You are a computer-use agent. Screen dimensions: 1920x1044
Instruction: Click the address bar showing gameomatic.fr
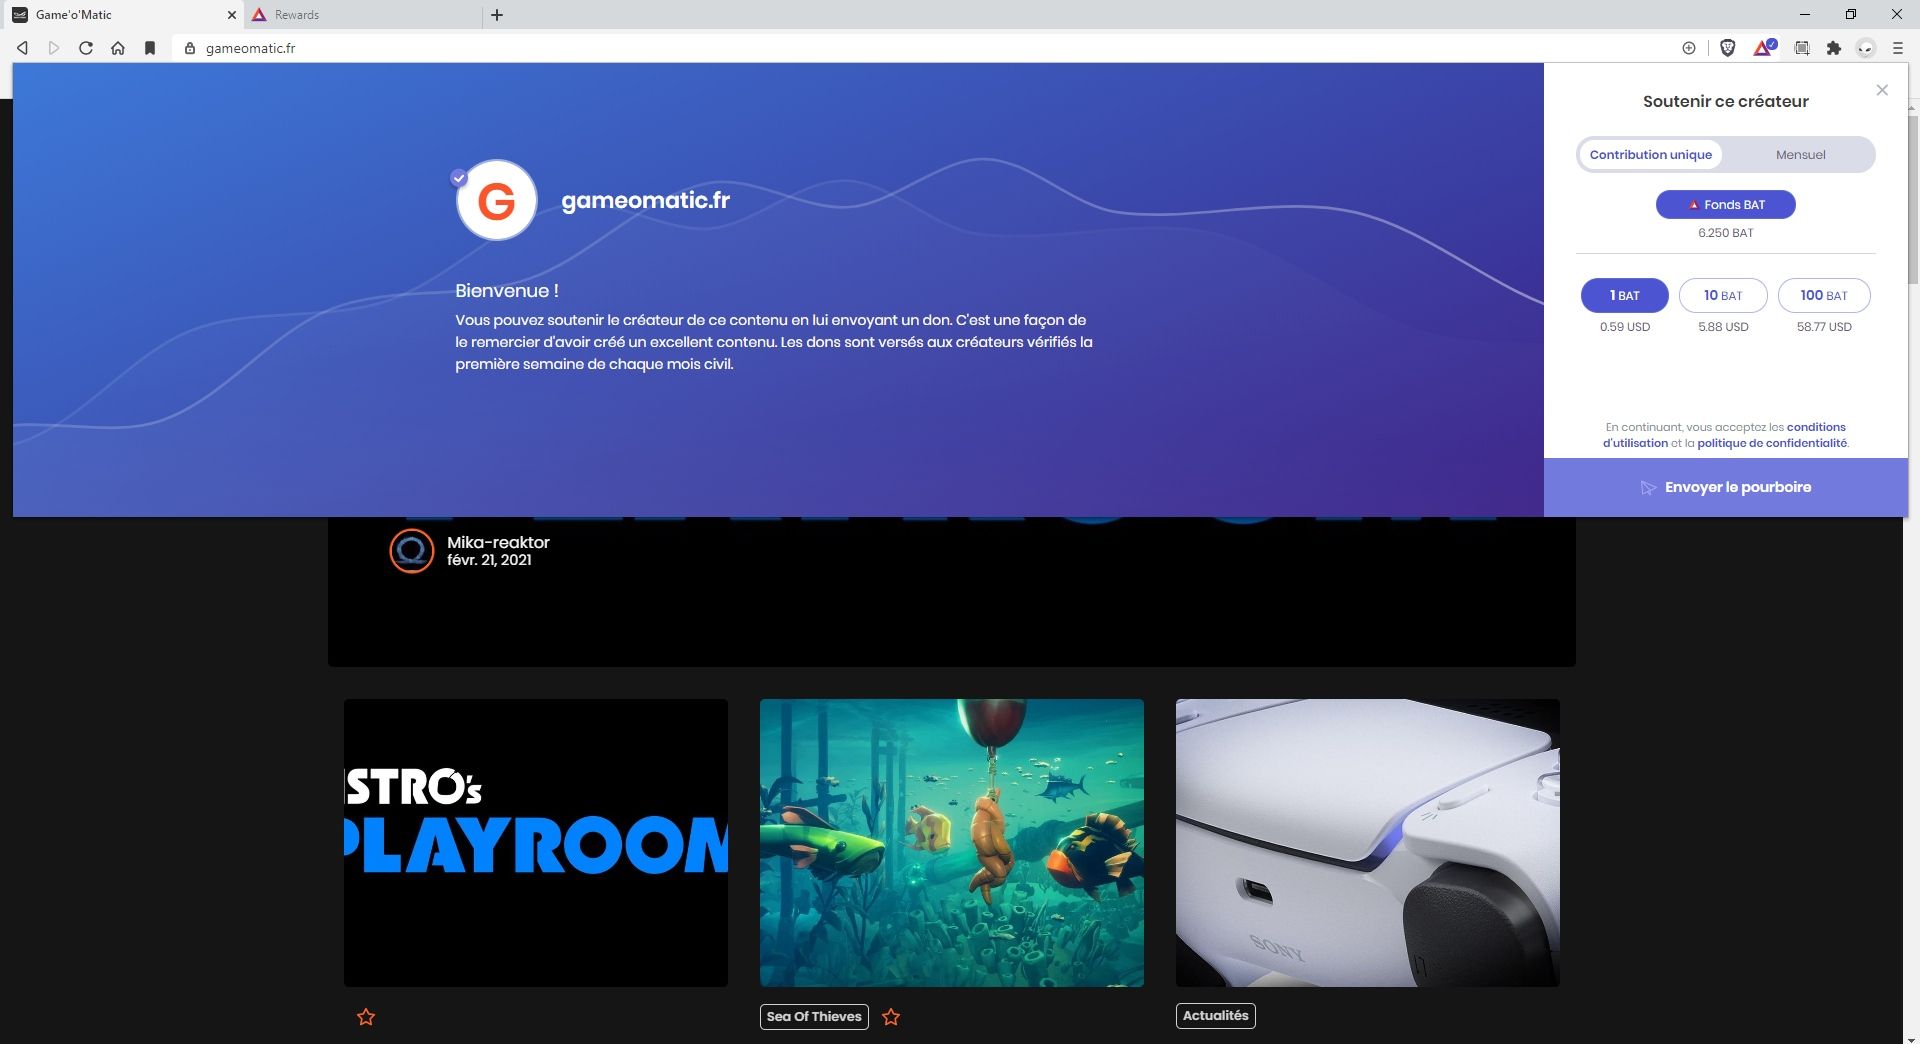pyautogui.click(x=920, y=48)
